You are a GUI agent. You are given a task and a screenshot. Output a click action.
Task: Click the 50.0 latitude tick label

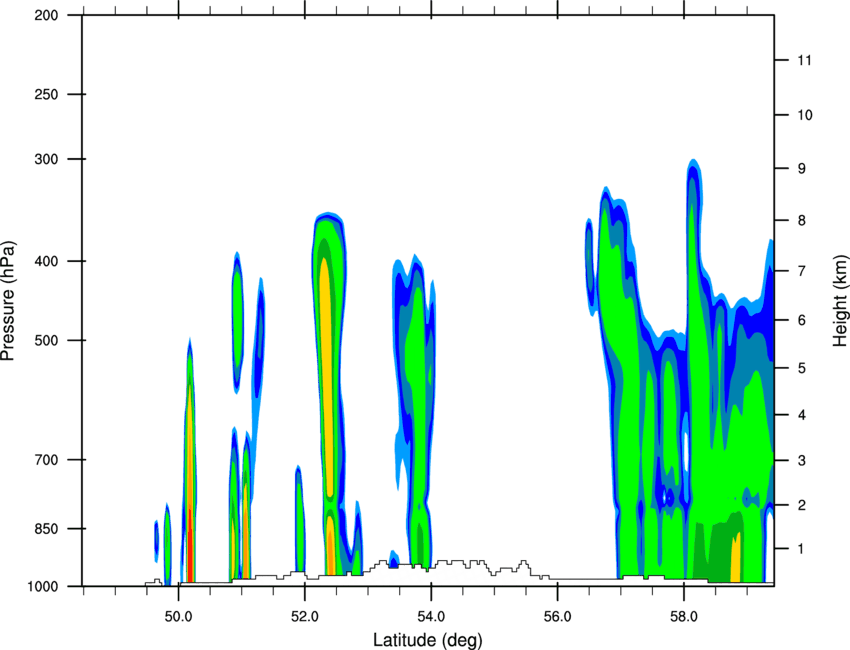pos(178,616)
